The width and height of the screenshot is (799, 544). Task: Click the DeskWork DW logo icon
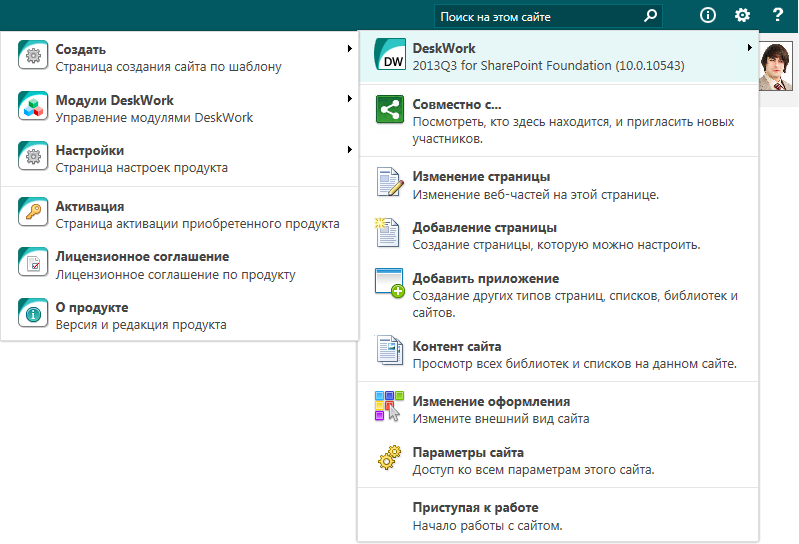[x=390, y=54]
